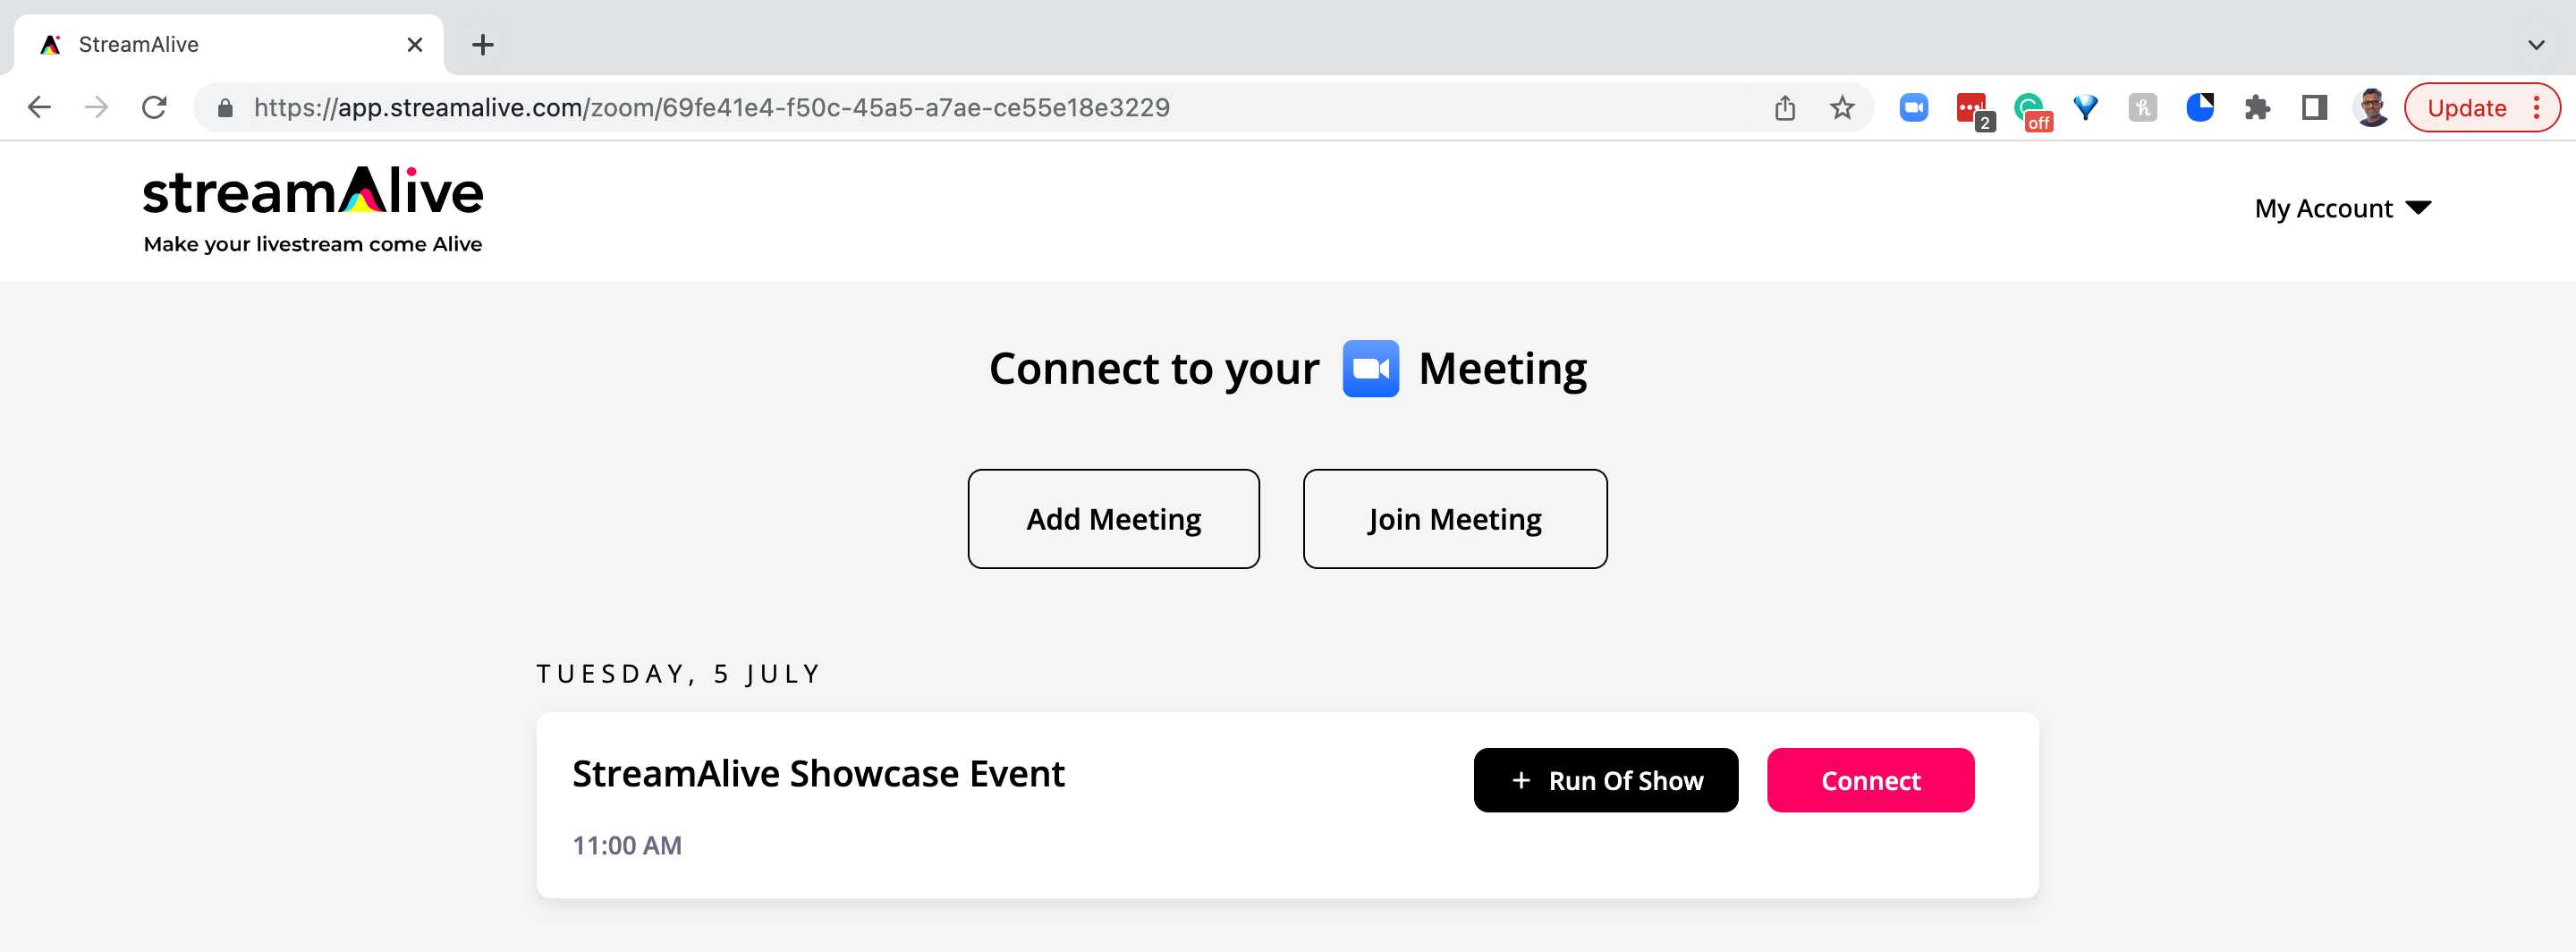The image size is (2576, 952).
Task: Open the Extensions puzzle piece menu
Action: pos(2257,107)
